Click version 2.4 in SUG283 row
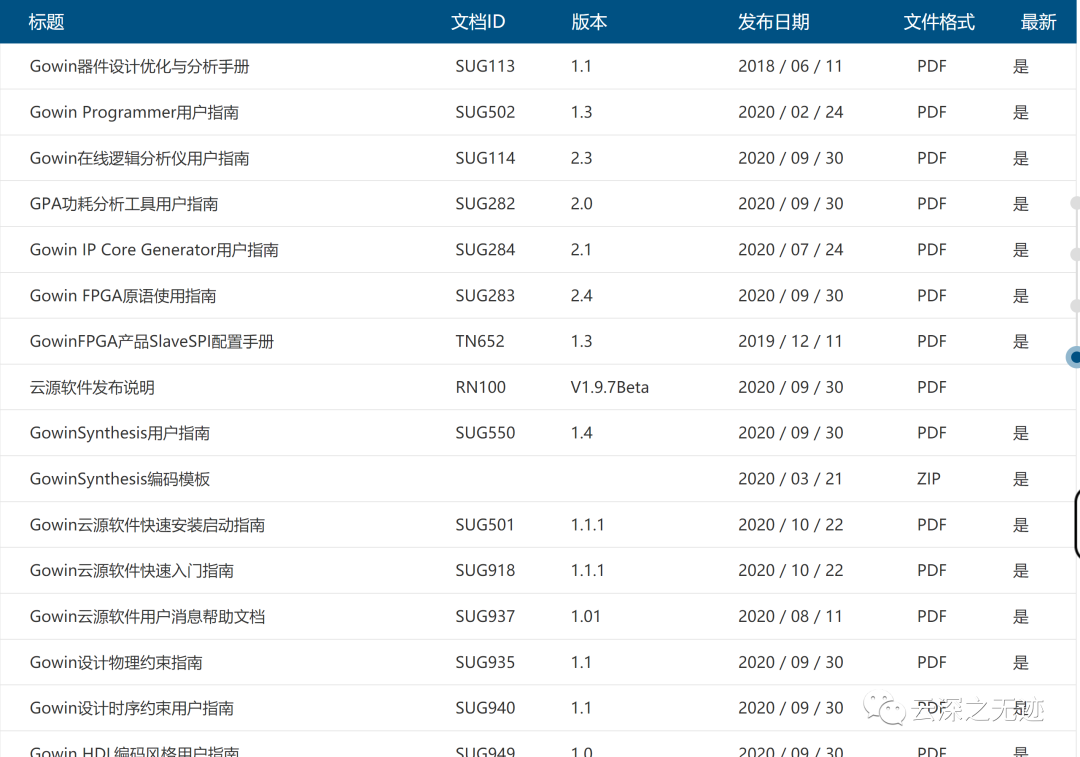The height and width of the screenshot is (757, 1080). pos(581,295)
